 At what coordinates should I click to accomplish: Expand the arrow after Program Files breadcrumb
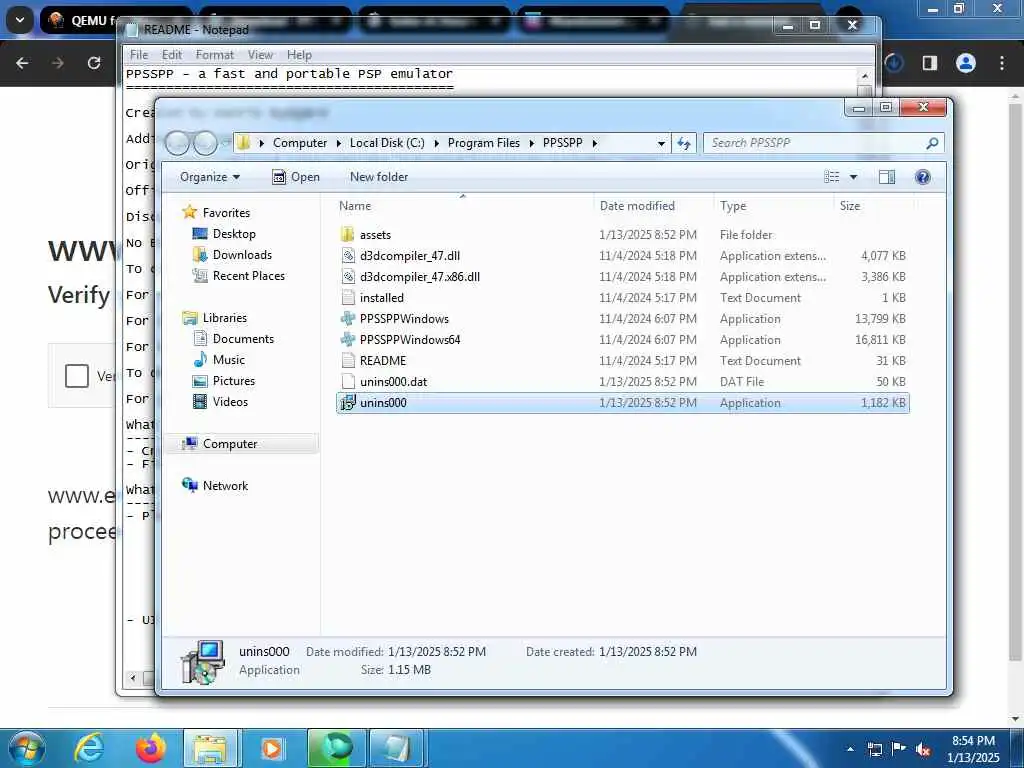(532, 143)
